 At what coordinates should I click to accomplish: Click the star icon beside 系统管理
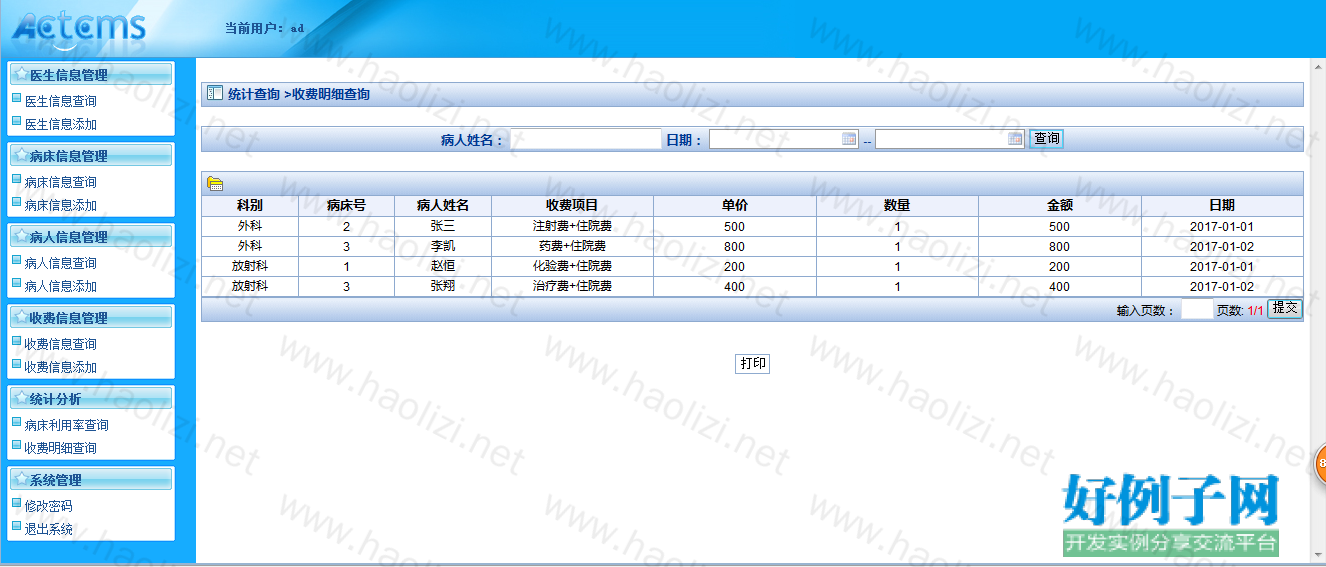pos(20,480)
